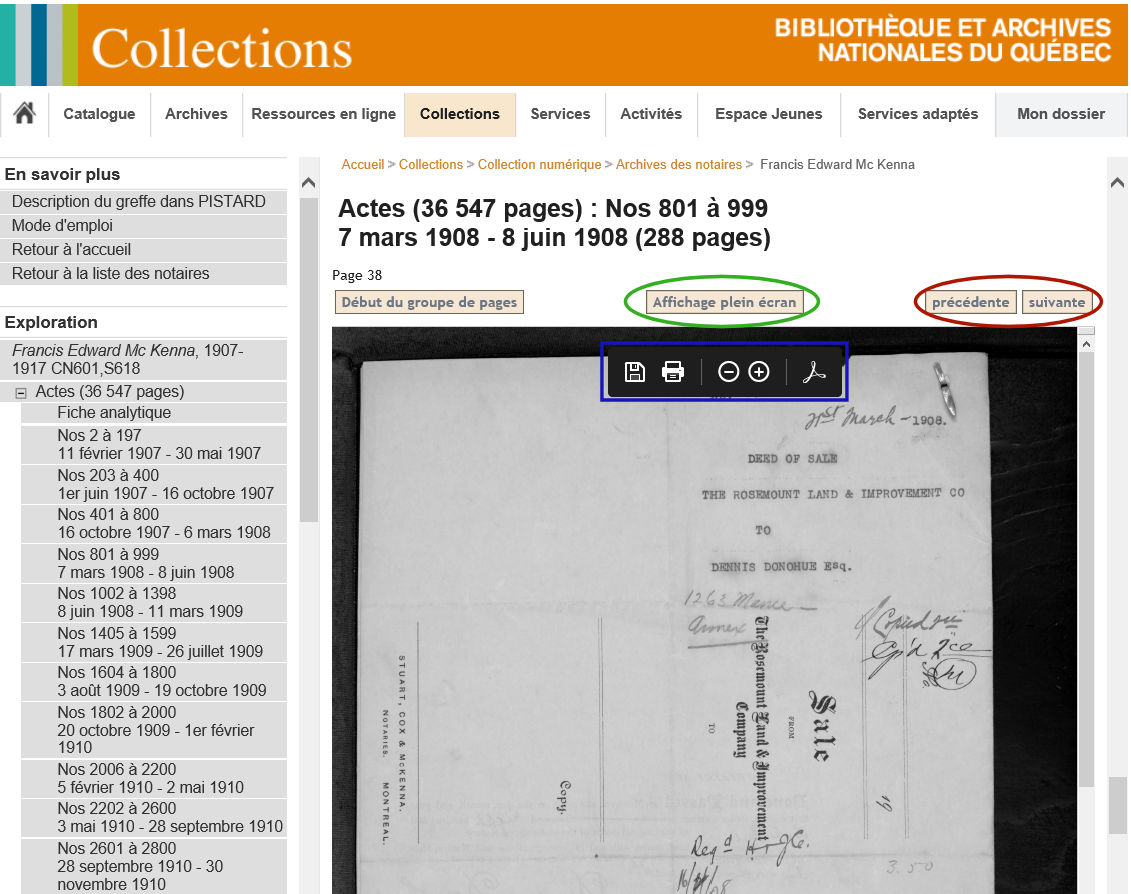
Task: Go to the suivante page
Action: (x=1056, y=302)
